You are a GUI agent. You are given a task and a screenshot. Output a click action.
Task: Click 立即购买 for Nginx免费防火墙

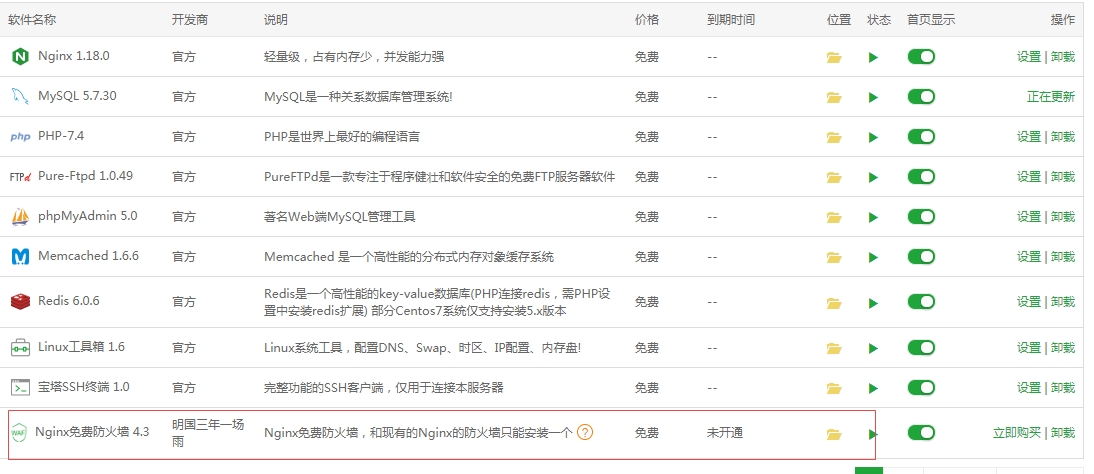[x=1017, y=433]
